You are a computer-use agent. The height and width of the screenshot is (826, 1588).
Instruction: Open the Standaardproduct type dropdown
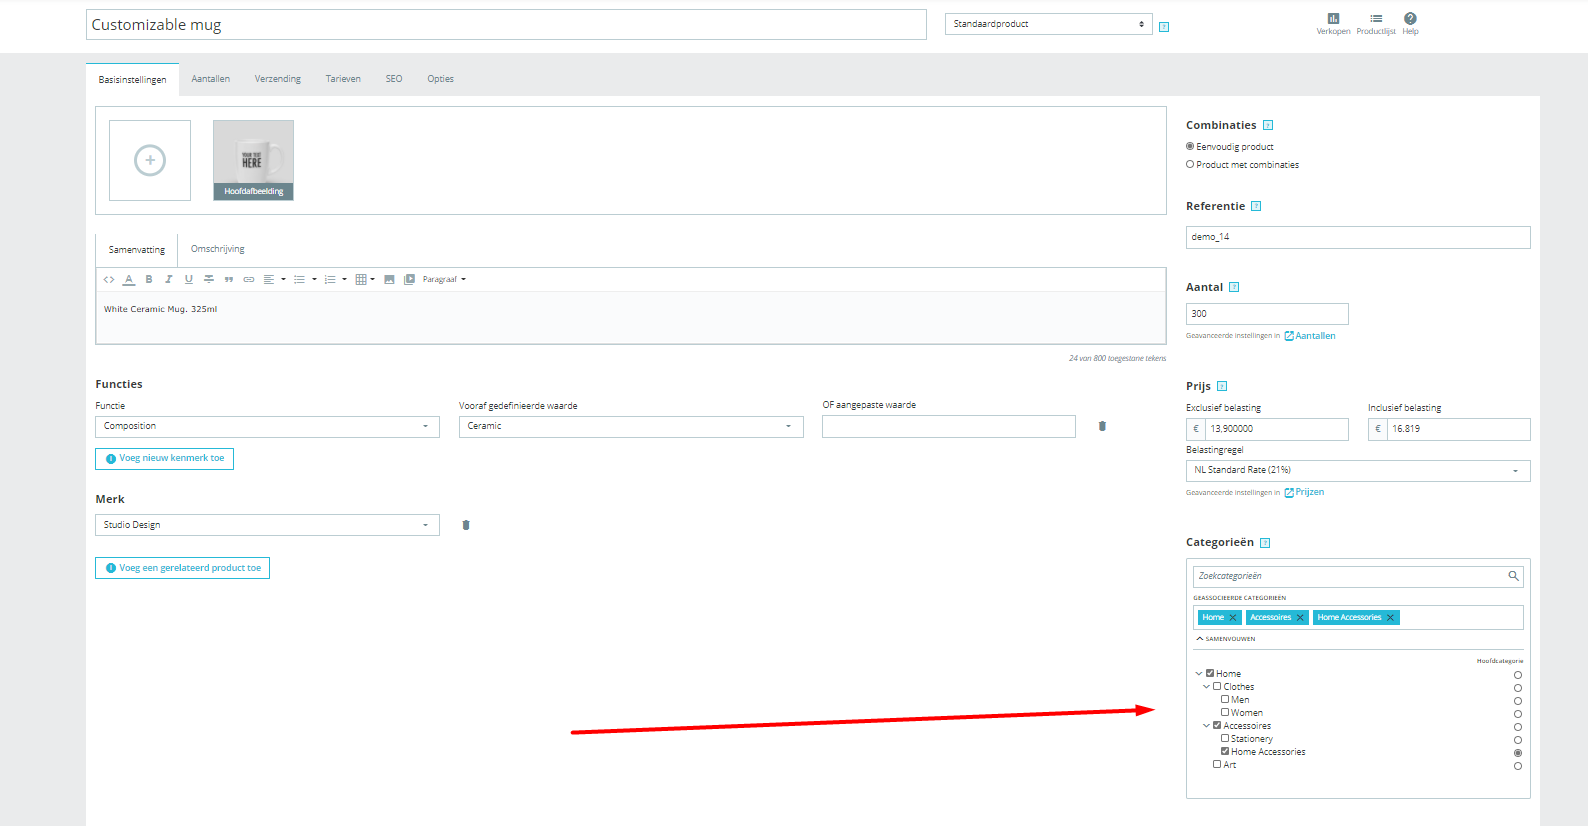coord(1049,24)
